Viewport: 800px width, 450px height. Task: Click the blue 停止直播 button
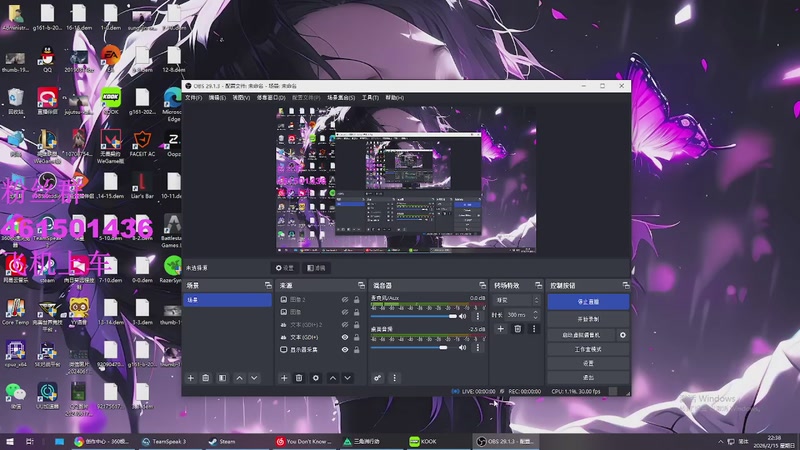(x=588, y=302)
